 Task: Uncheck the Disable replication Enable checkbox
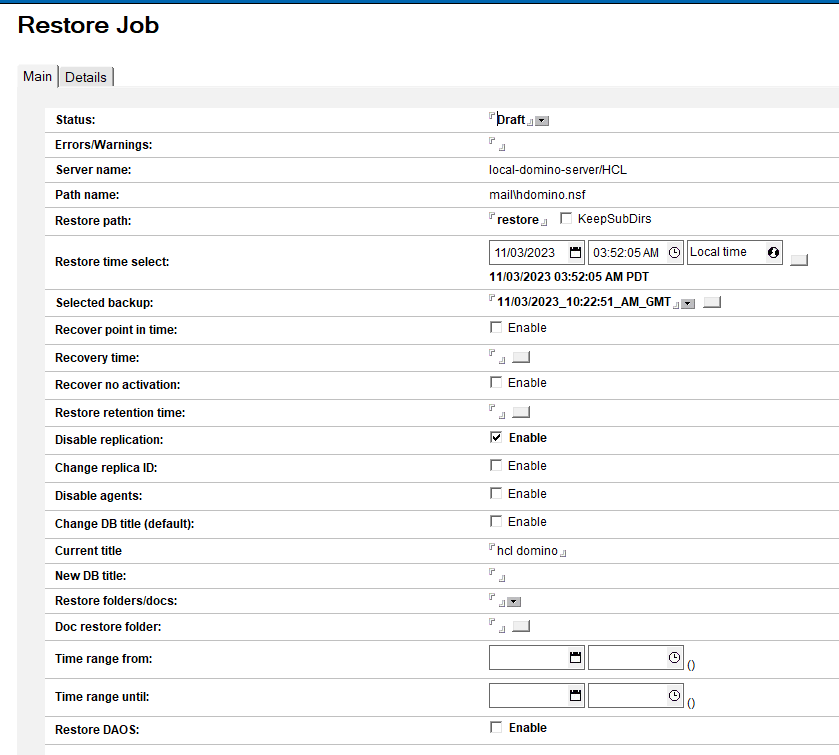(496, 437)
